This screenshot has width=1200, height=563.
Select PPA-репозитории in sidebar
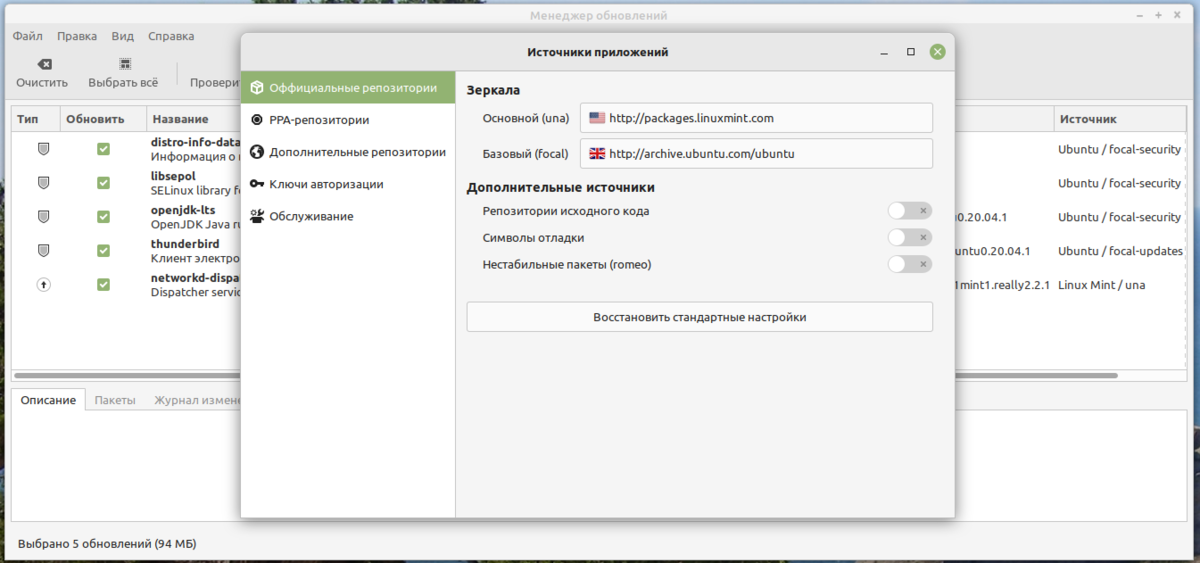click(x=348, y=120)
